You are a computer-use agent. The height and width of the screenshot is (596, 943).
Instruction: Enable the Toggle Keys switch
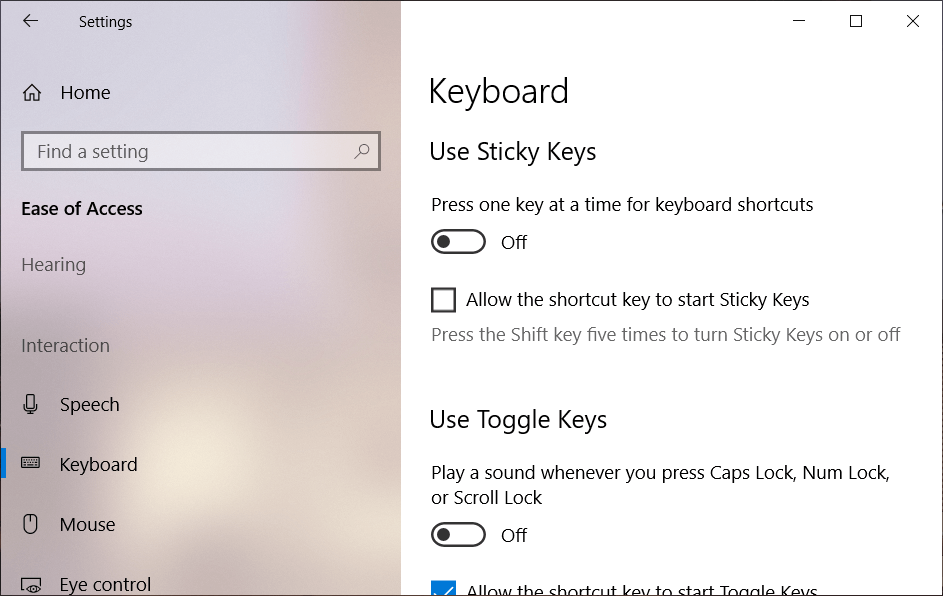458,535
